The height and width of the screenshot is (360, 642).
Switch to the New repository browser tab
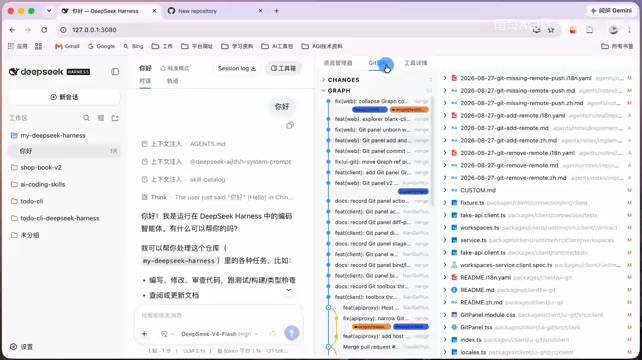pos(215,11)
